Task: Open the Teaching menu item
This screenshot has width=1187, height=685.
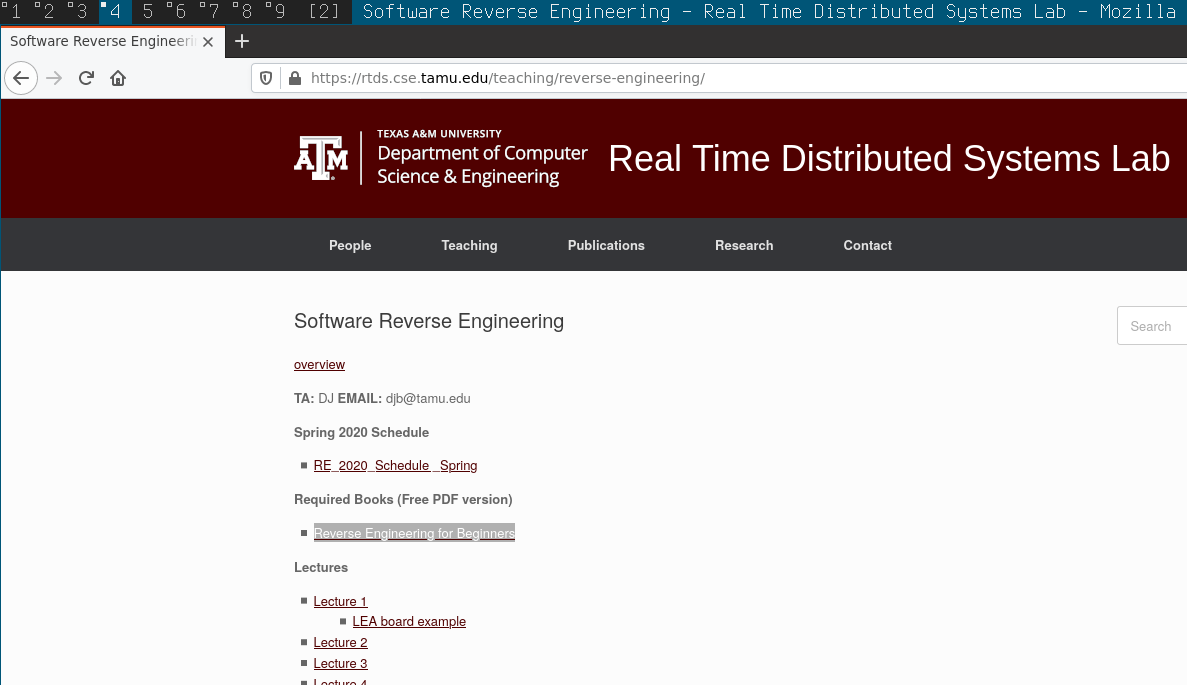Action: point(469,245)
